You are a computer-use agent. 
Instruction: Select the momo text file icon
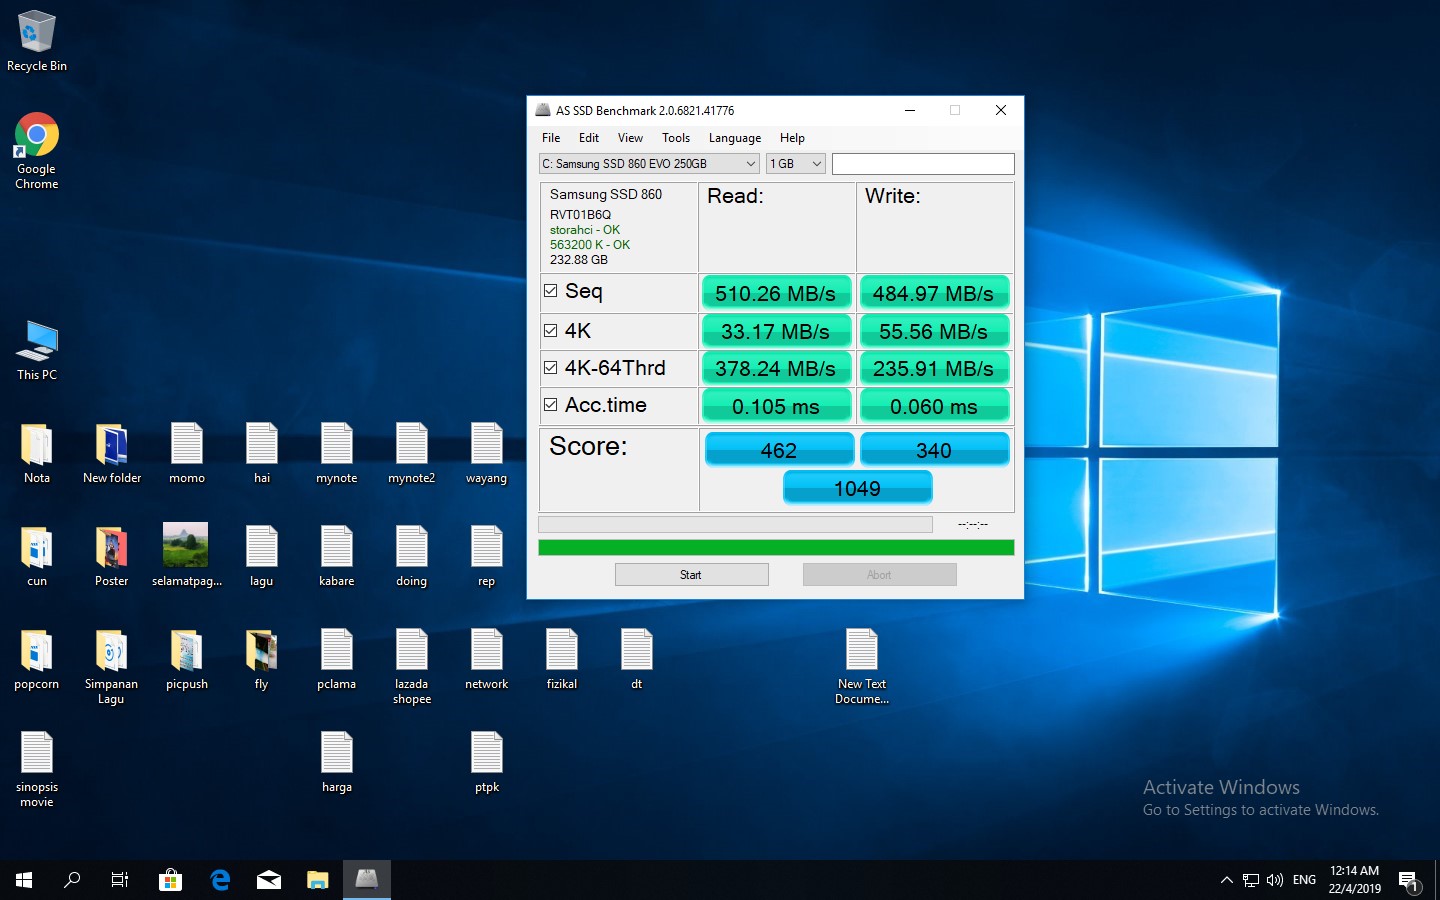pyautogui.click(x=187, y=454)
